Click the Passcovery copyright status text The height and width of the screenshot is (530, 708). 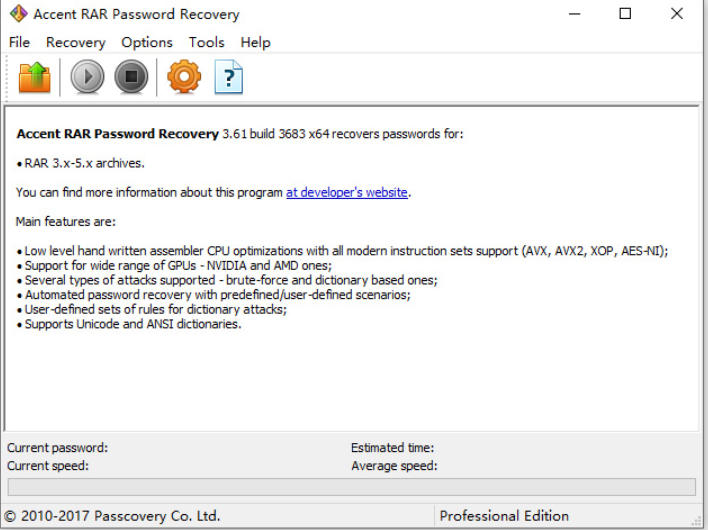pos(112,516)
